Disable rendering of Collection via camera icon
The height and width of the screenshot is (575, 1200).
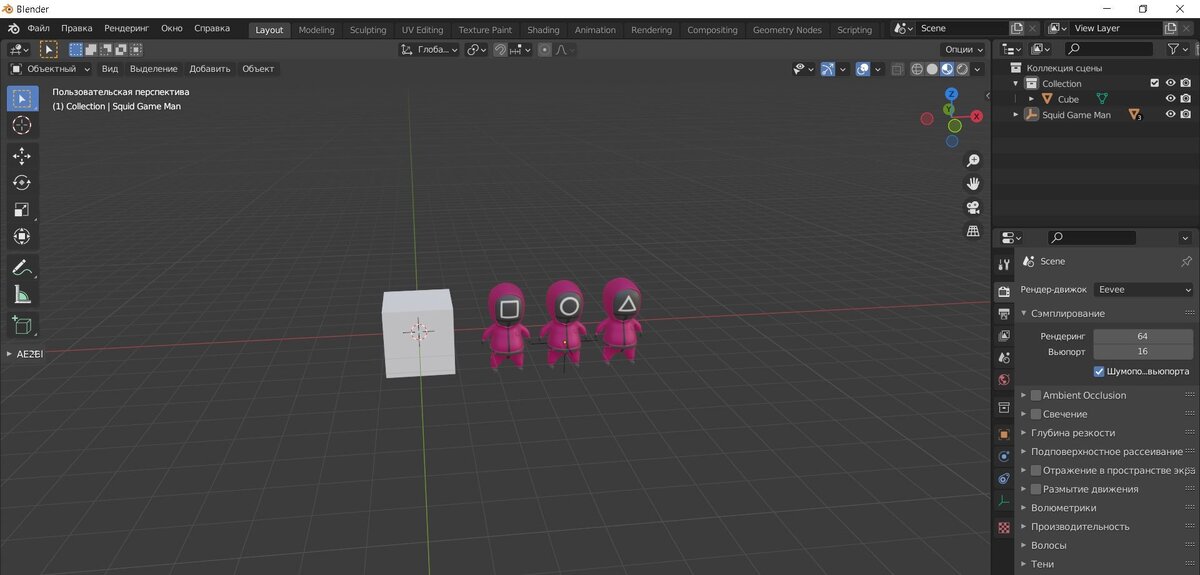pos(1185,83)
